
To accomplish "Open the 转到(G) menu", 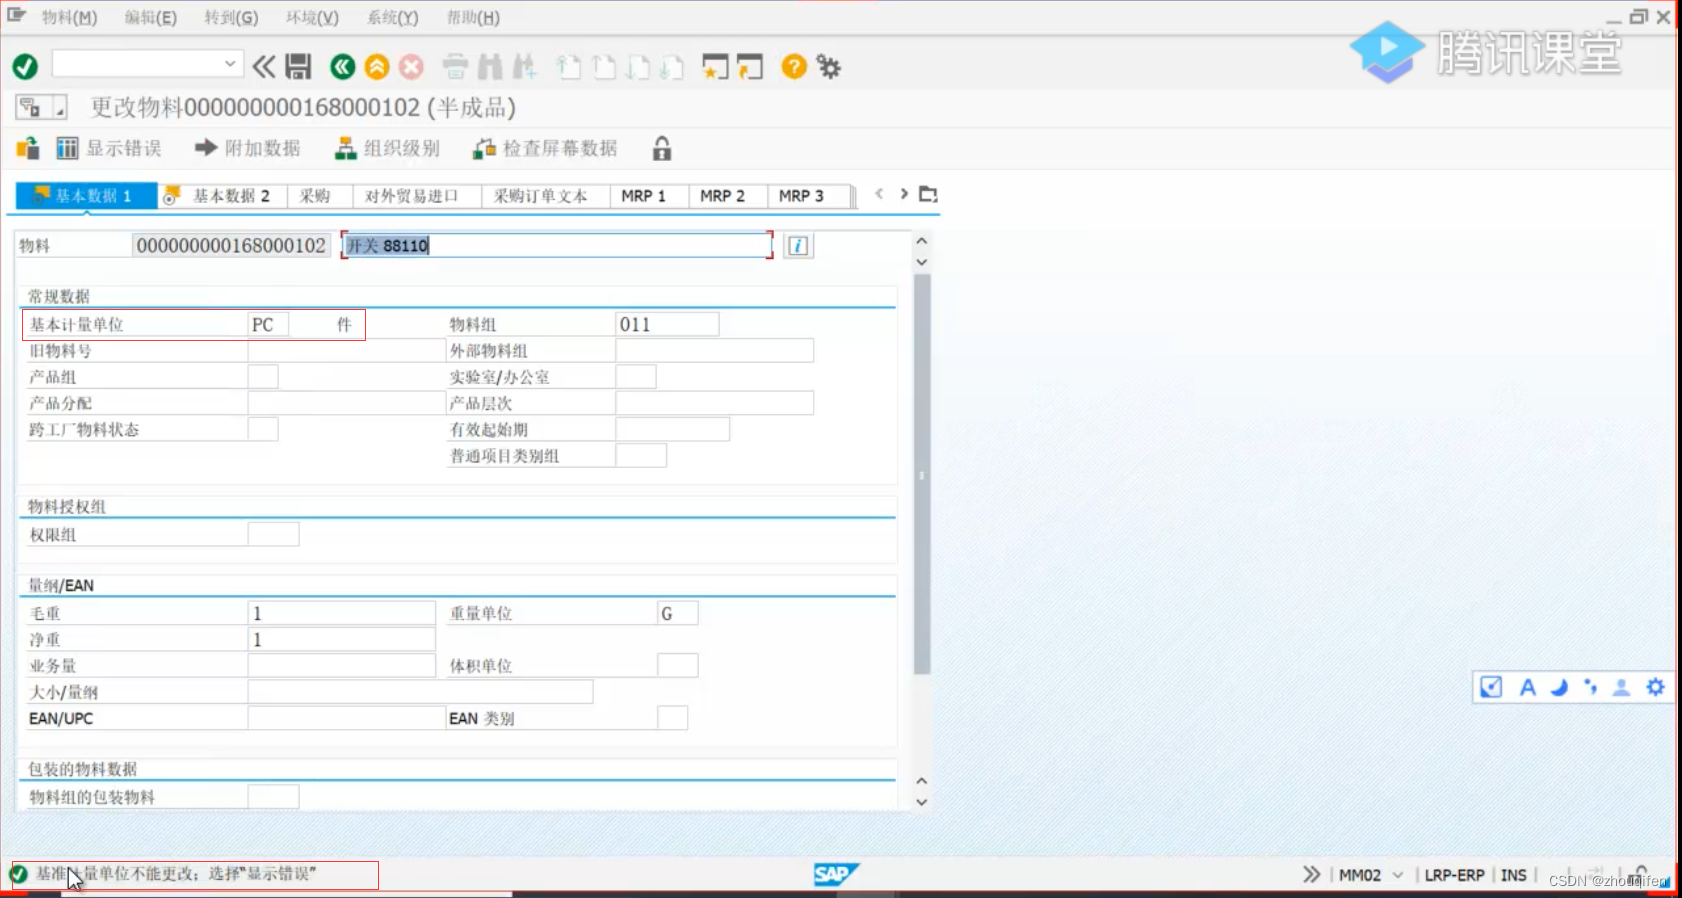I will tap(231, 17).
